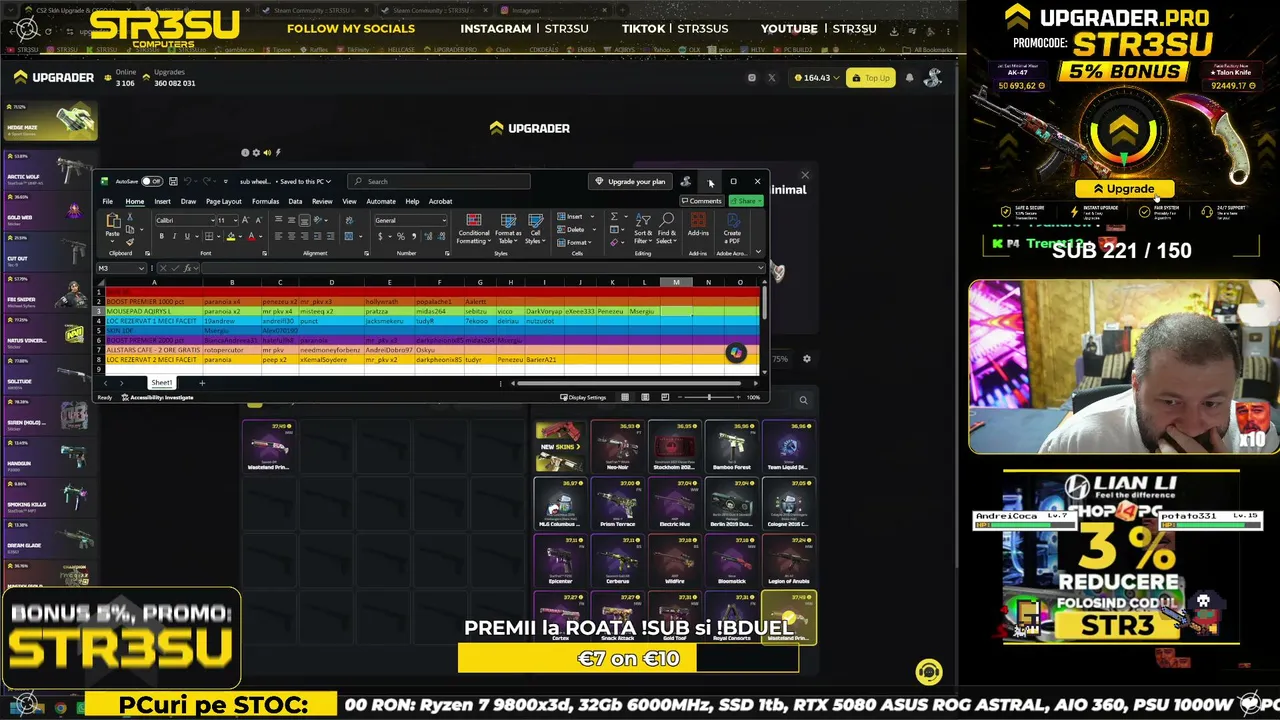Image resolution: width=1280 pixels, height=720 pixels.
Task: Open the Sort & Filter menu
Action: pyautogui.click(x=643, y=229)
